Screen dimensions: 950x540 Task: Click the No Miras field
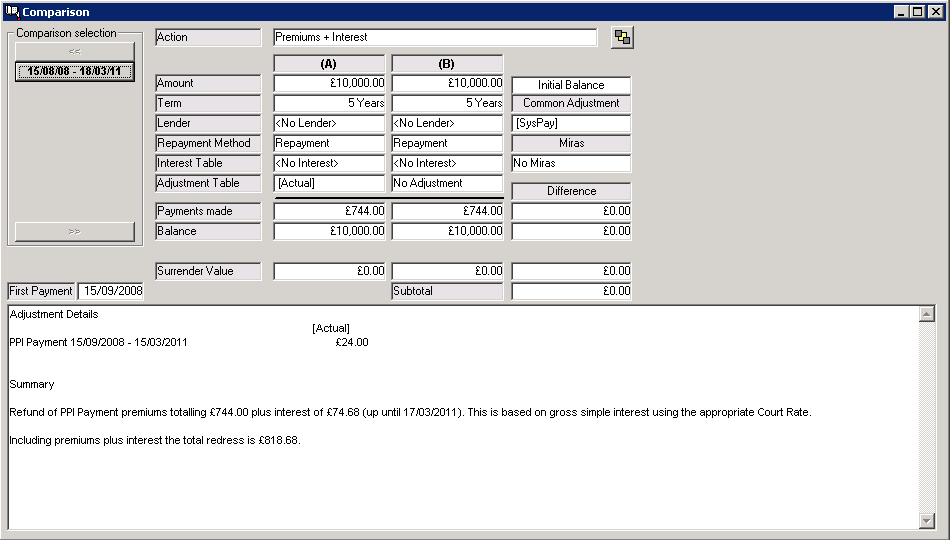pyautogui.click(x=571, y=163)
